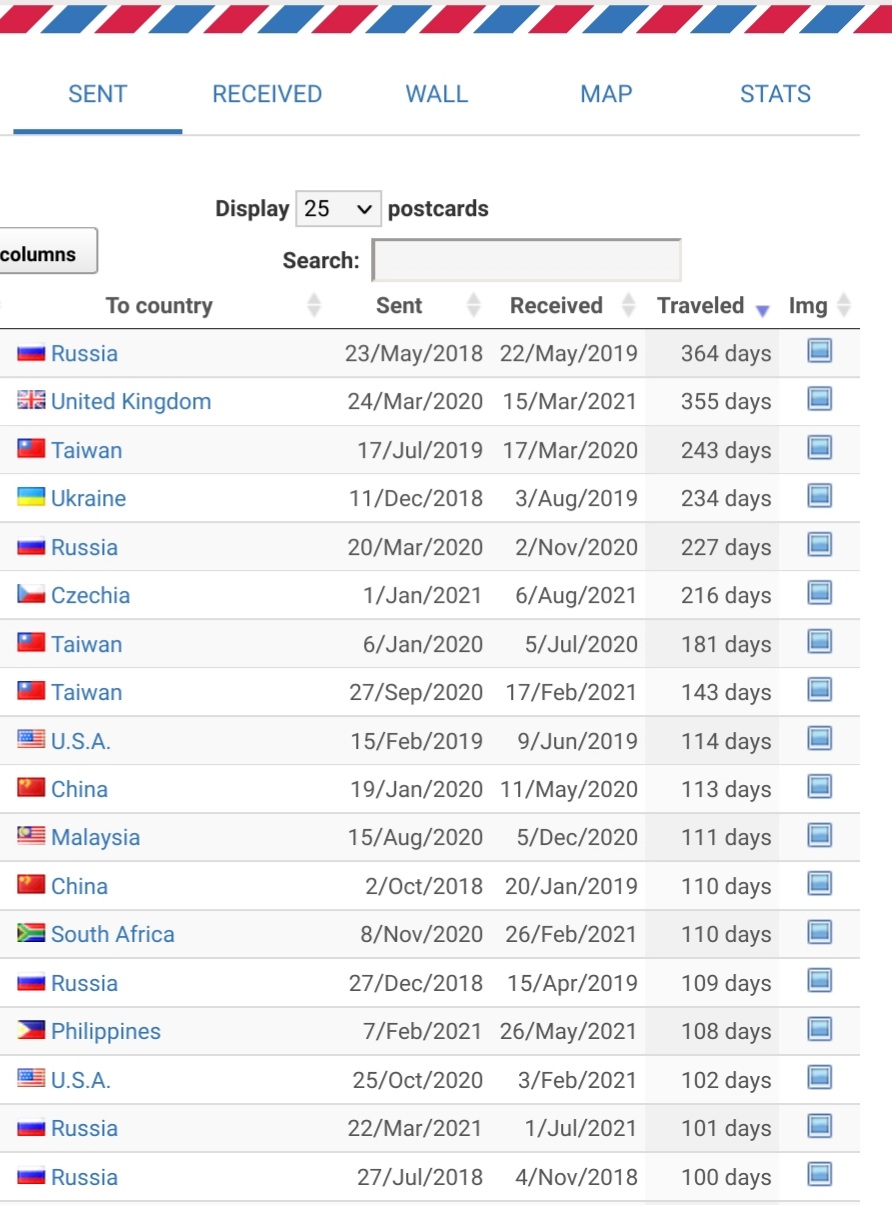Switch to the RECEIVED tab
Viewport: 892px width, 1205px height.
(267, 94)
